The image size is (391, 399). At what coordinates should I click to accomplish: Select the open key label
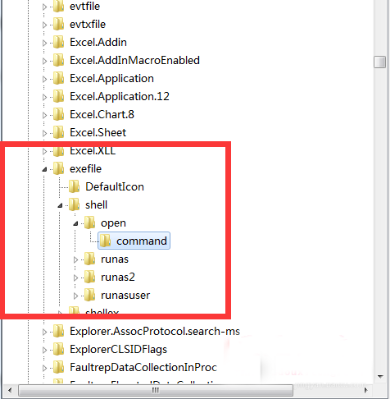coord(113,223)
